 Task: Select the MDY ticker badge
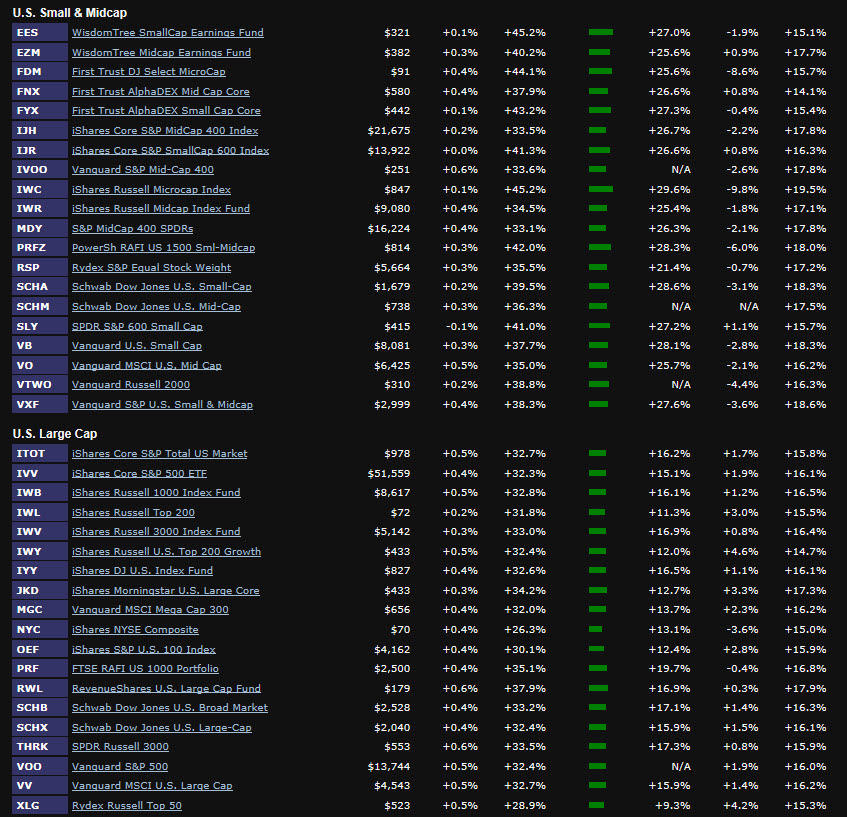pyautogui.click(x=40, y=228)
